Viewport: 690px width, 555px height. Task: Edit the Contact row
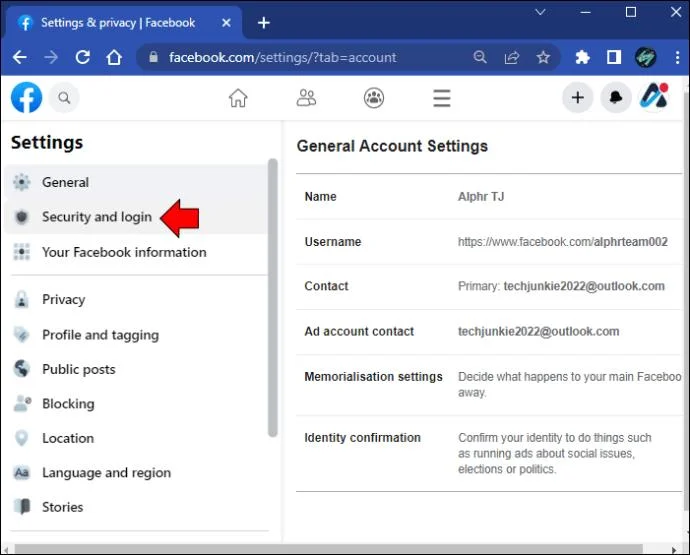tap(489, 287)
